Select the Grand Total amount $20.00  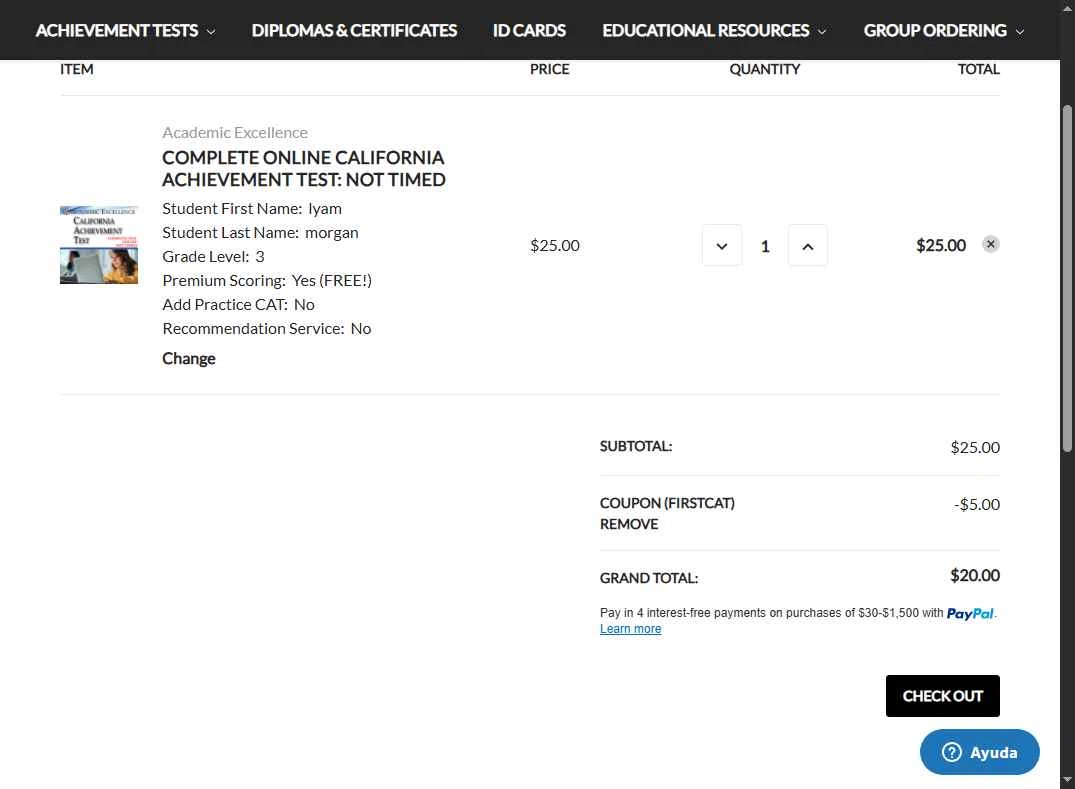[974, 576]
